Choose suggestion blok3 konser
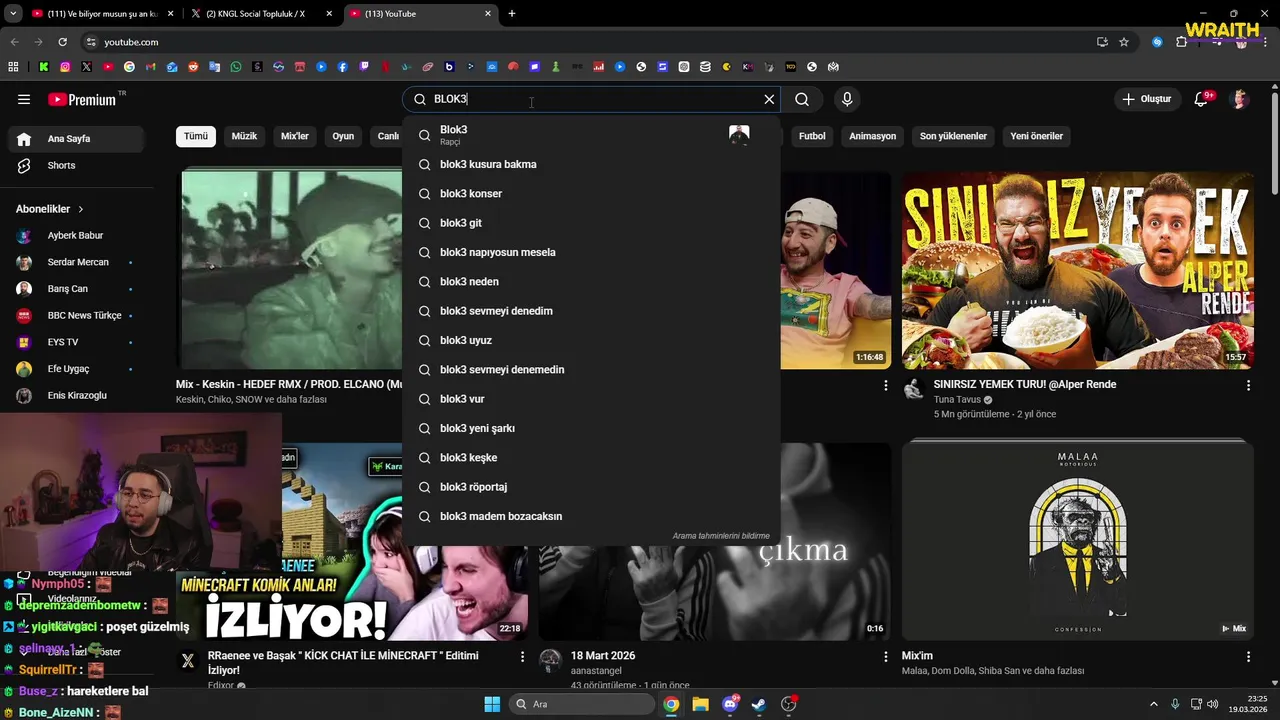Image resolution: width=1280 pixels, height=720 pixels. coord(591,193)
